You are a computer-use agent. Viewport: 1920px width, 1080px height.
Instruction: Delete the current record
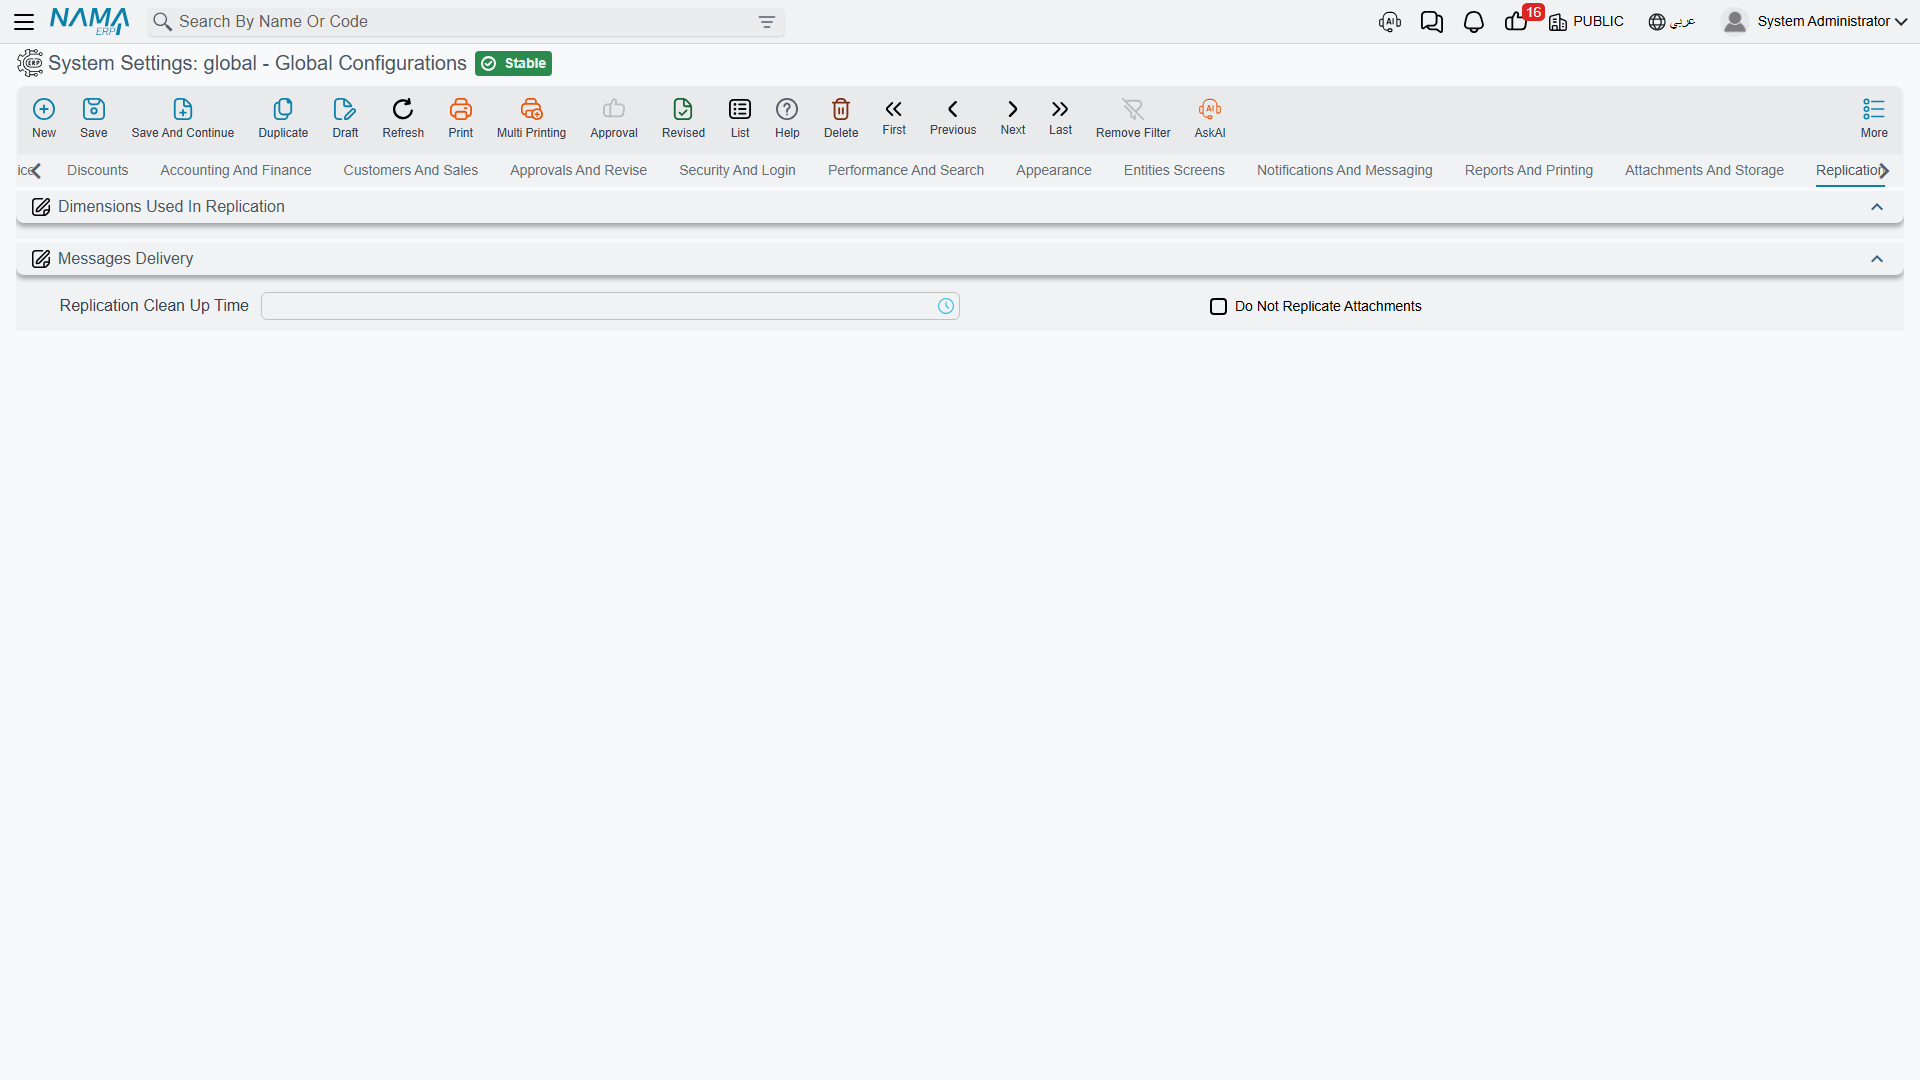coord(841,118)
